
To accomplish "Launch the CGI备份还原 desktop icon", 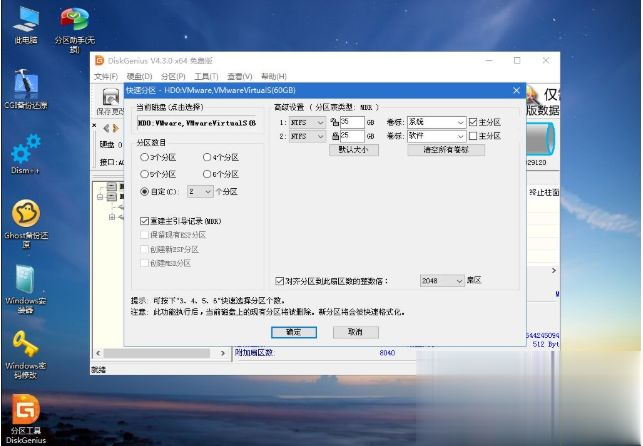I will point(26,89).
